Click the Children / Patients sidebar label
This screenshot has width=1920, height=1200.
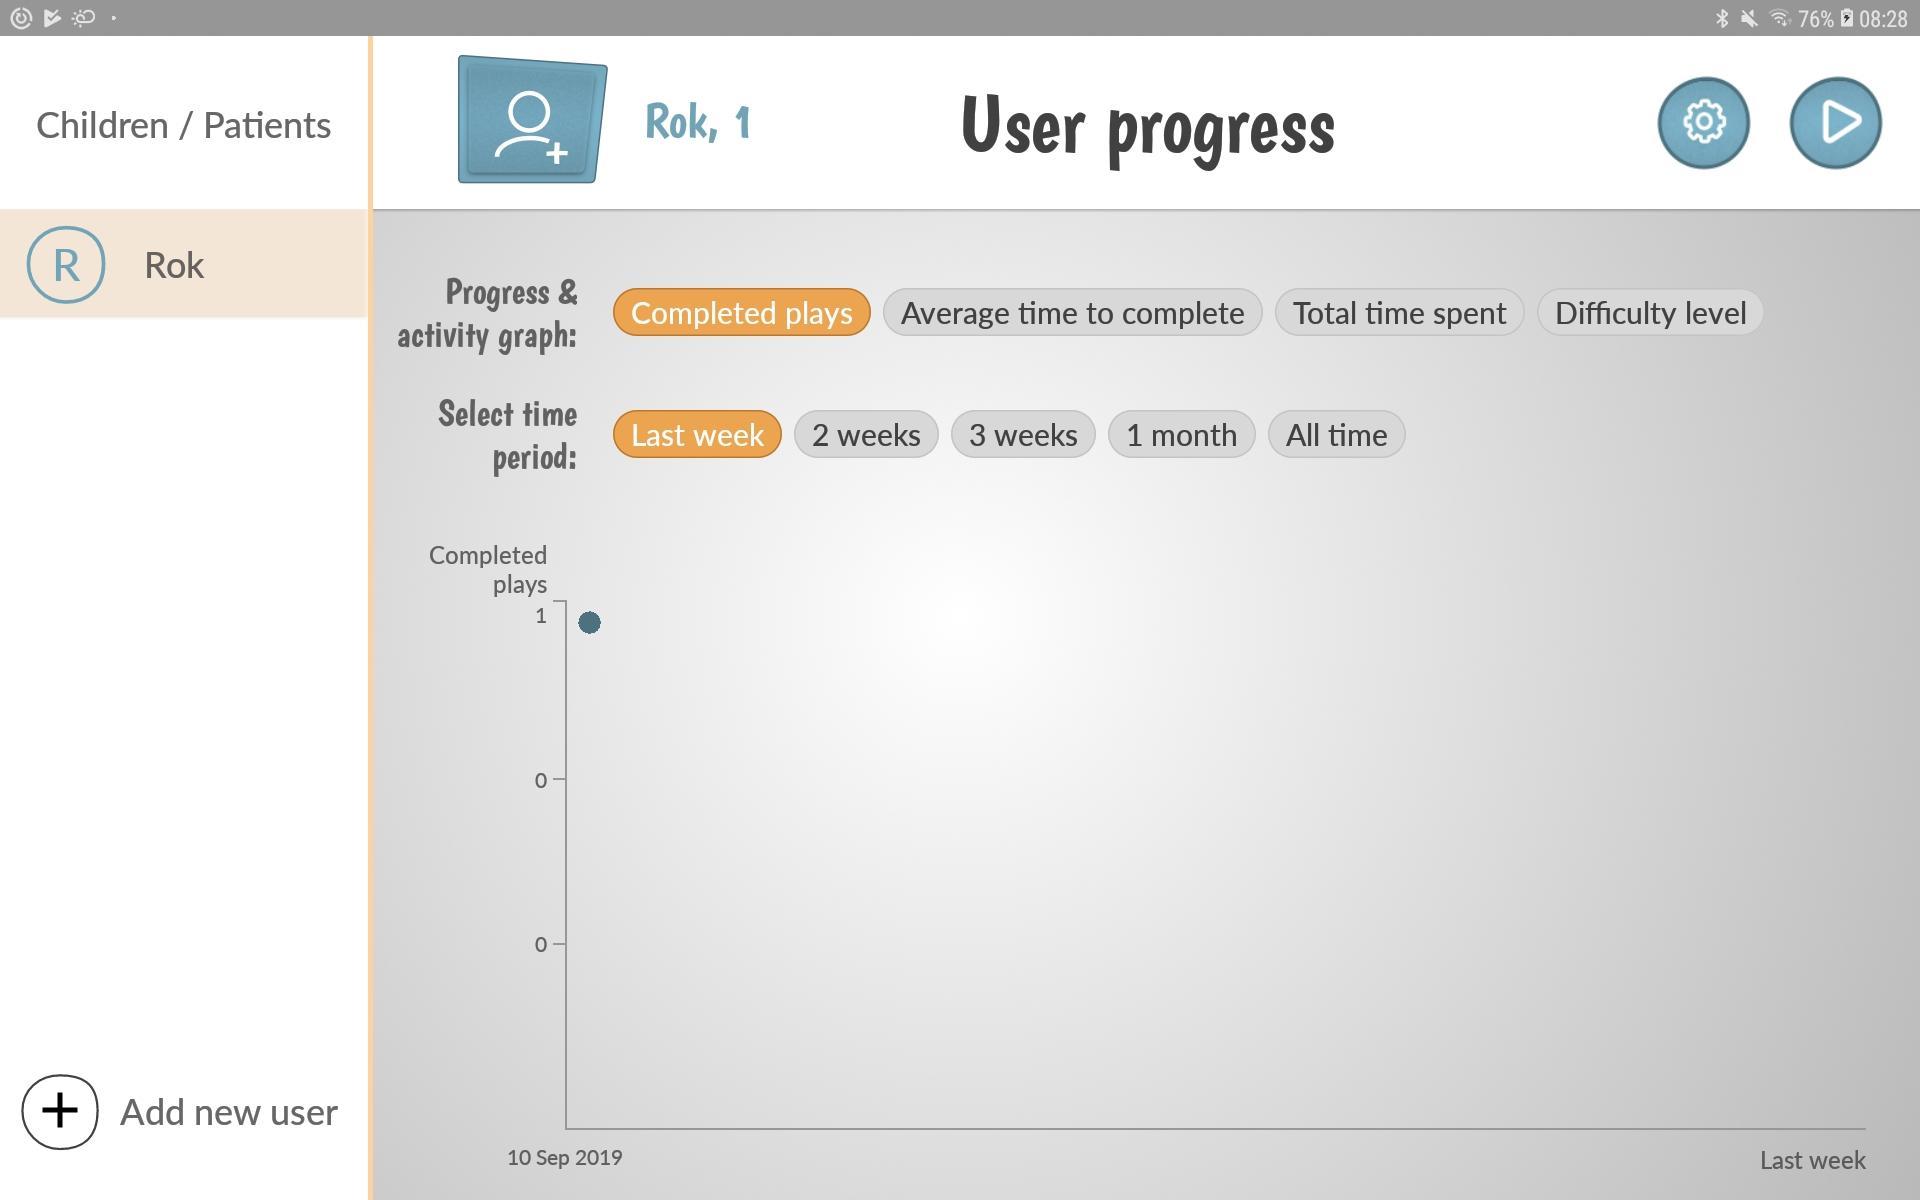pos(184,123)
